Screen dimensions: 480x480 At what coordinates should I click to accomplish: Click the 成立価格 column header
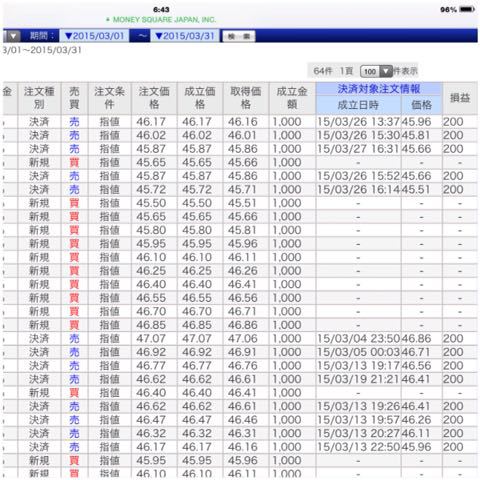click(x=200, y=98)
